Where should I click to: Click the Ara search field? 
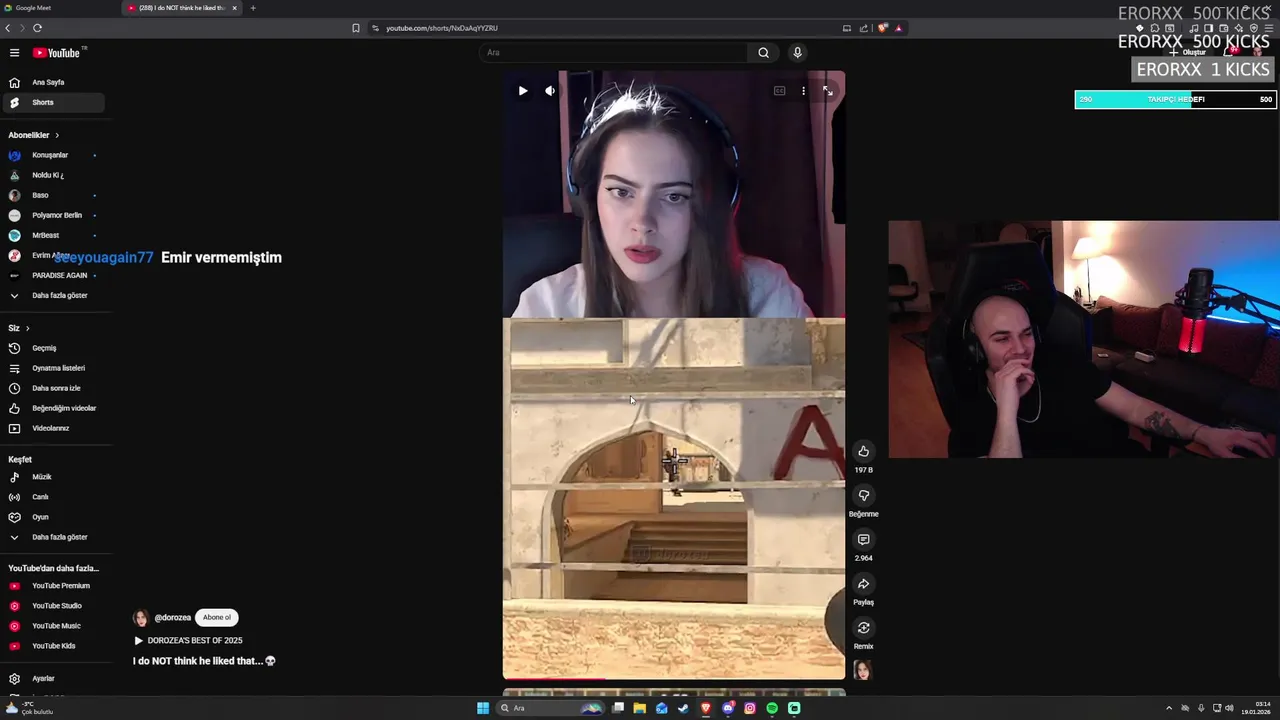pyautogui.click(x=612, y=52)
